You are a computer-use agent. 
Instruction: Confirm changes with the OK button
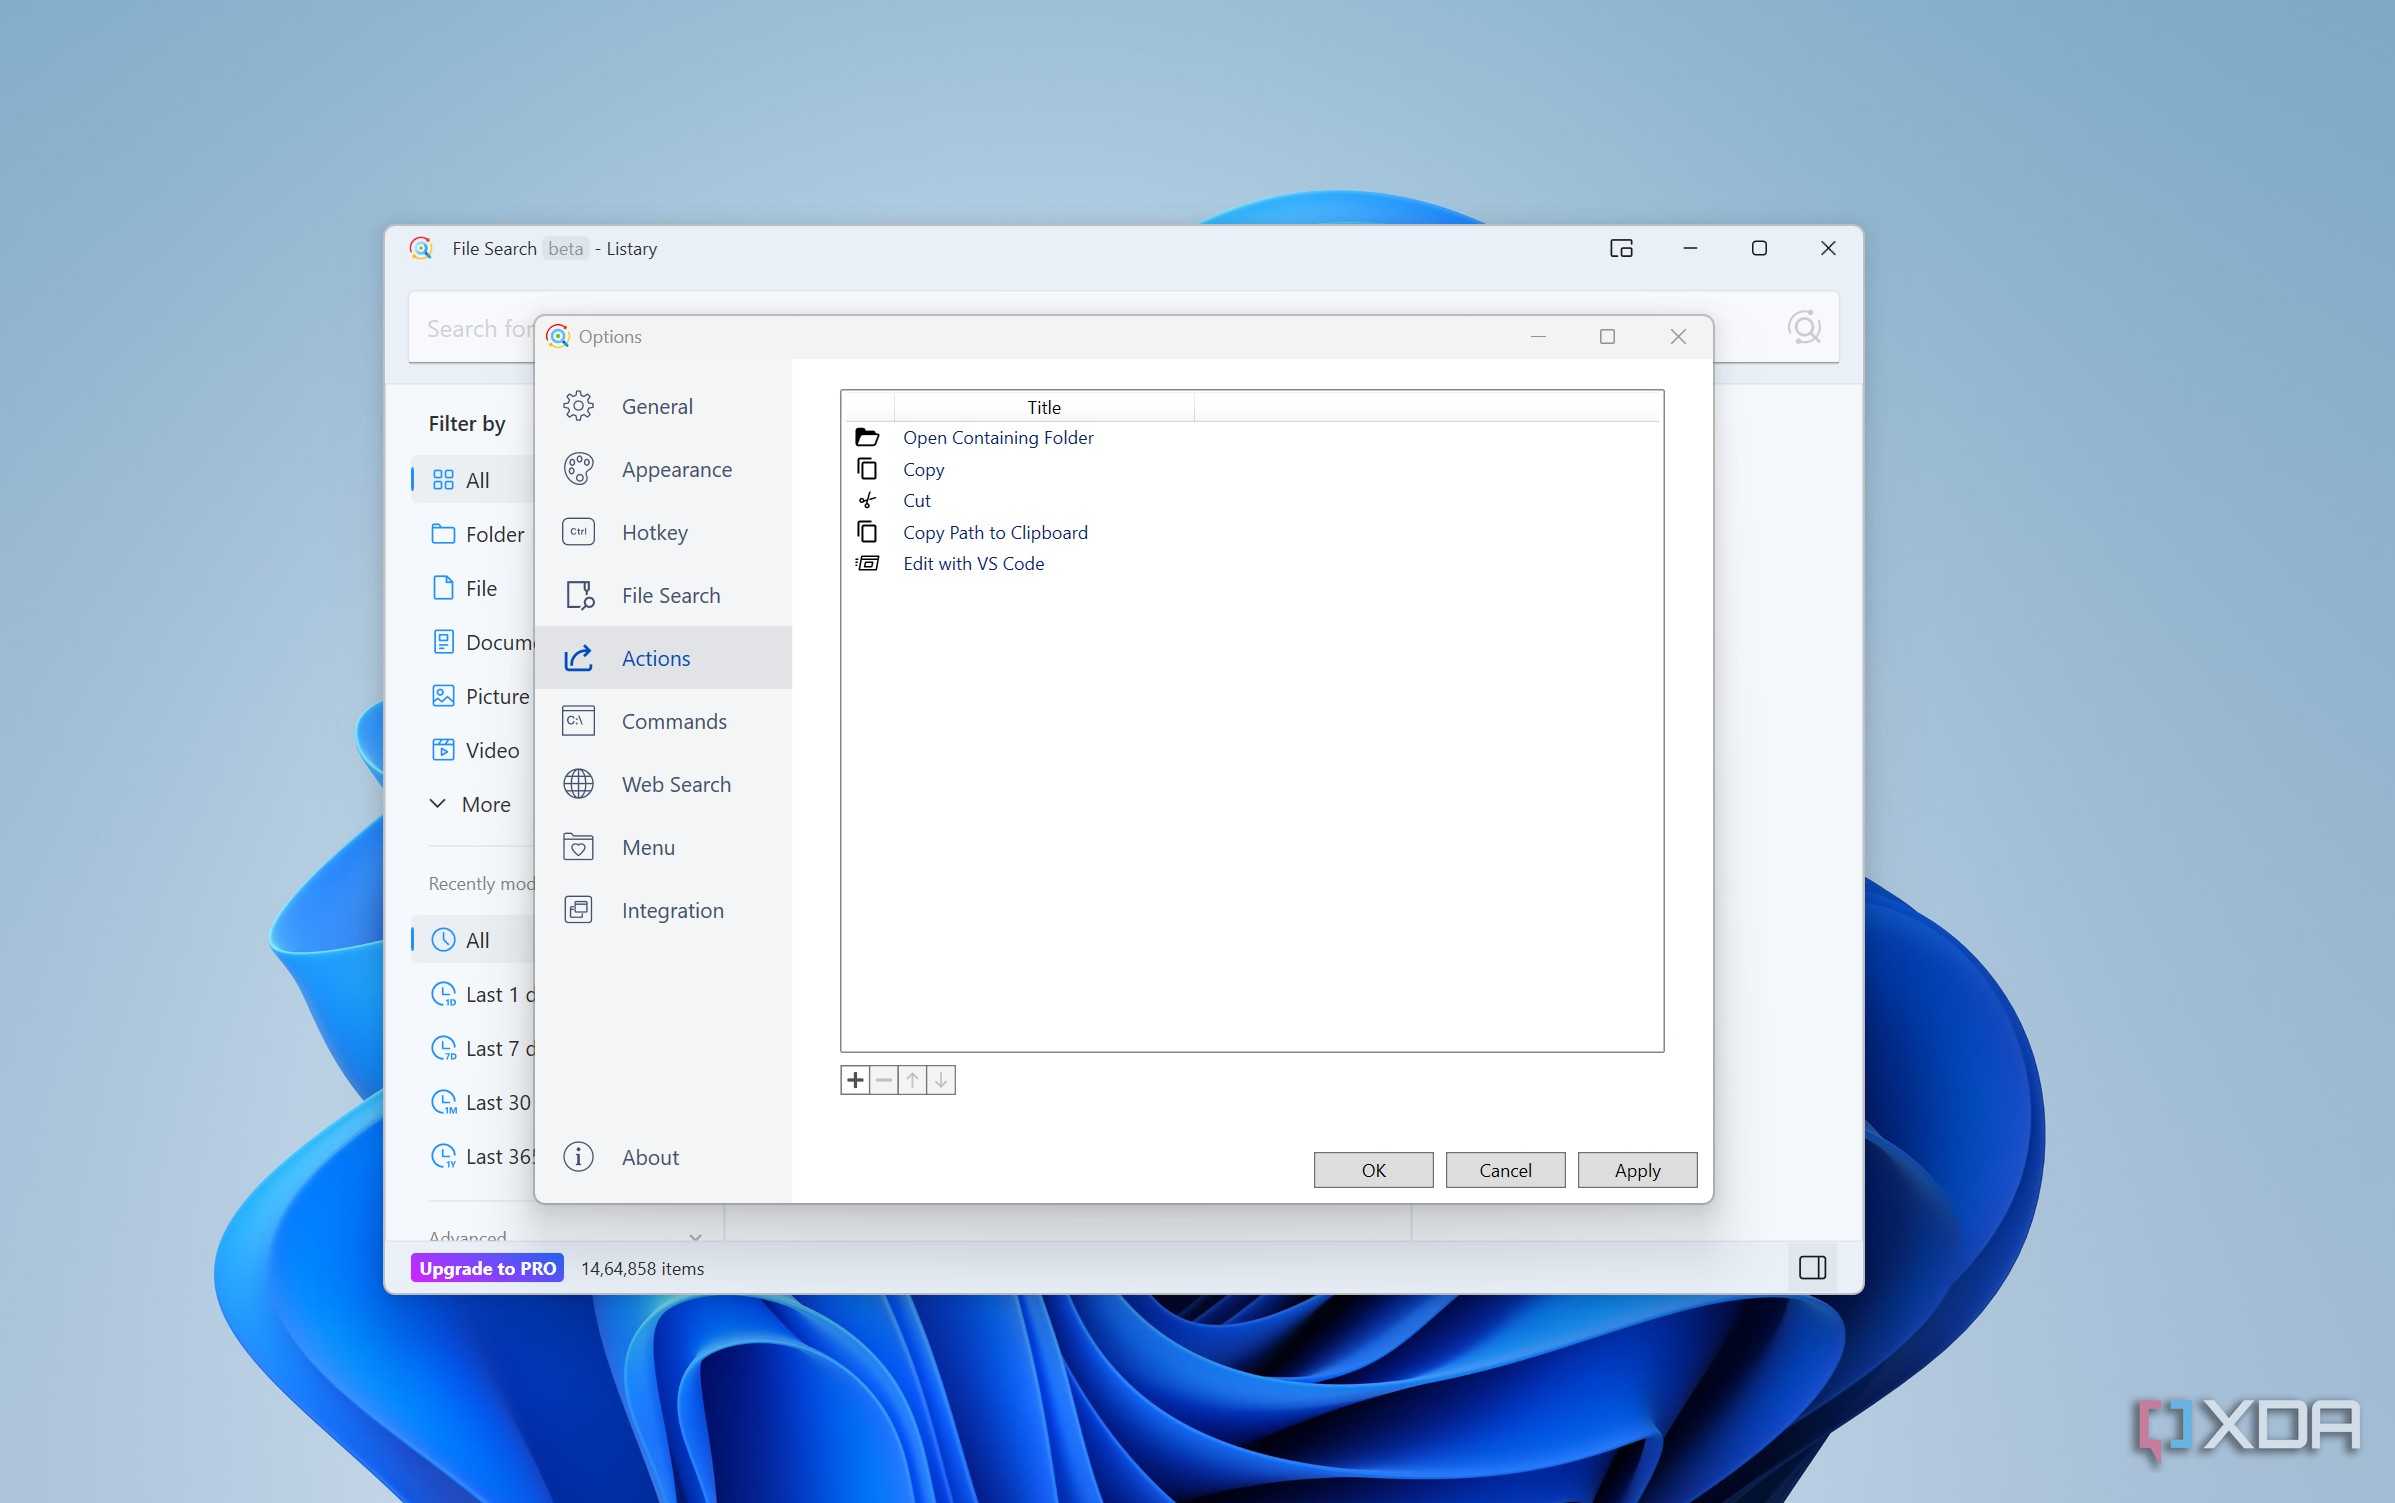1373,1169
